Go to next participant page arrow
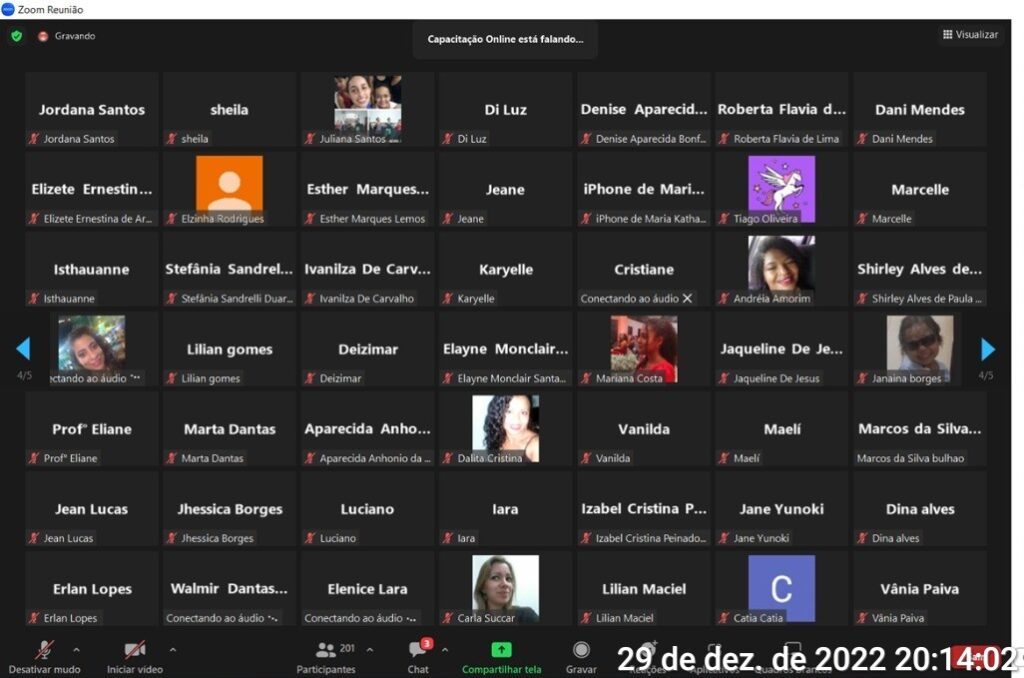This screenshot has width=1024, height=678. point(988,349)
